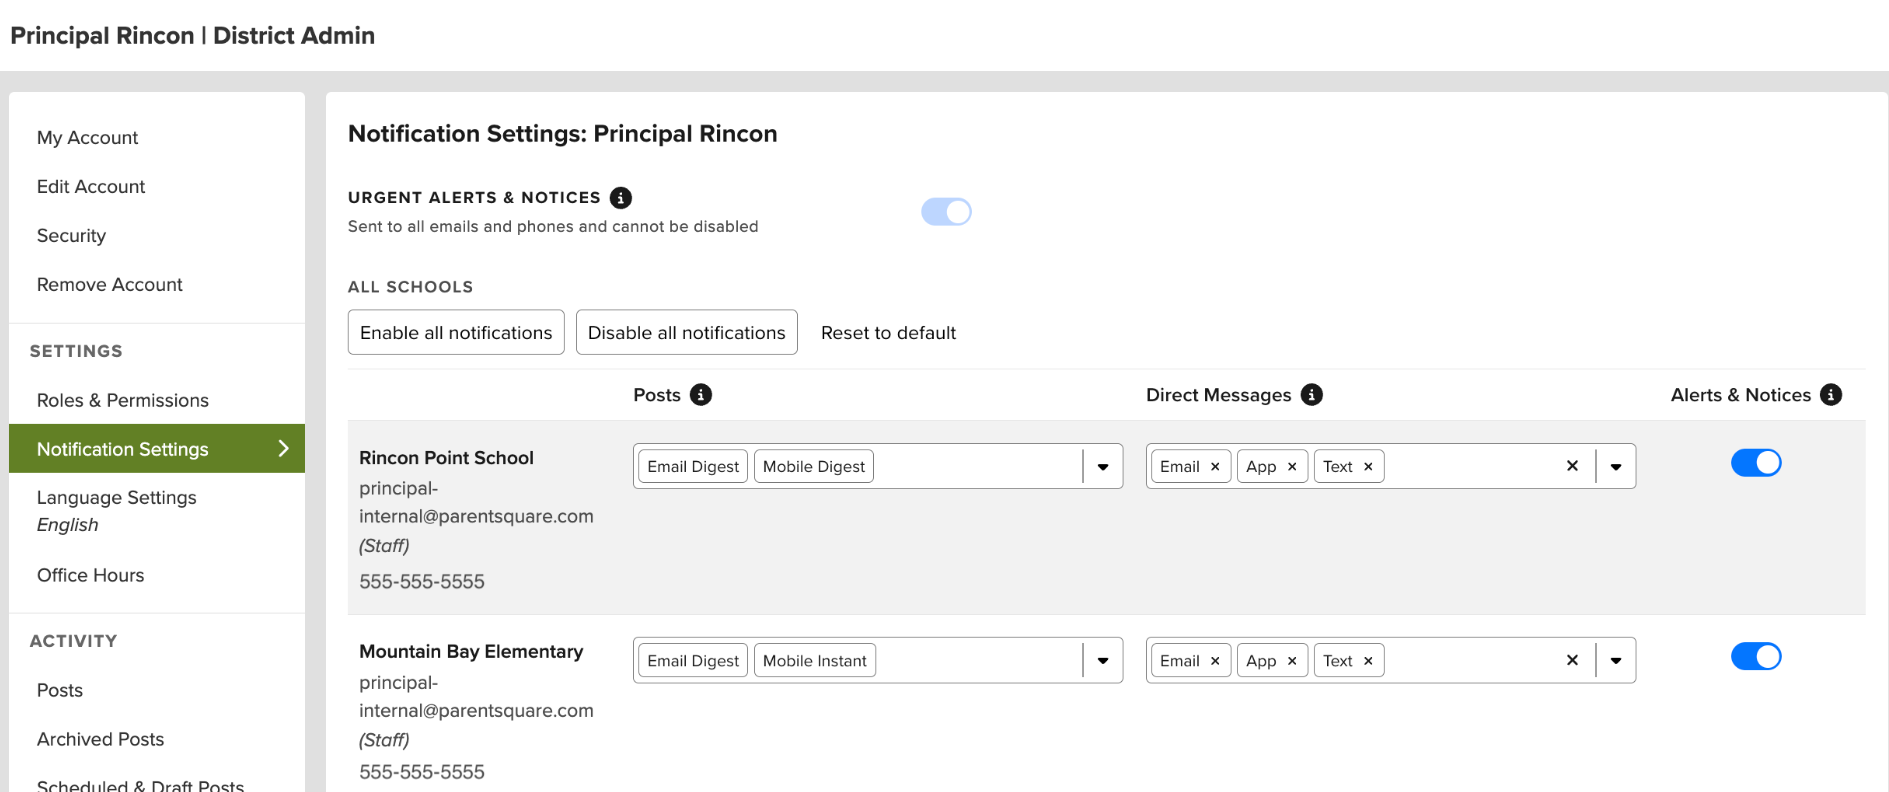Click Reset to default link
This screenshot has width=1889, height=792.
pos(888,333)
